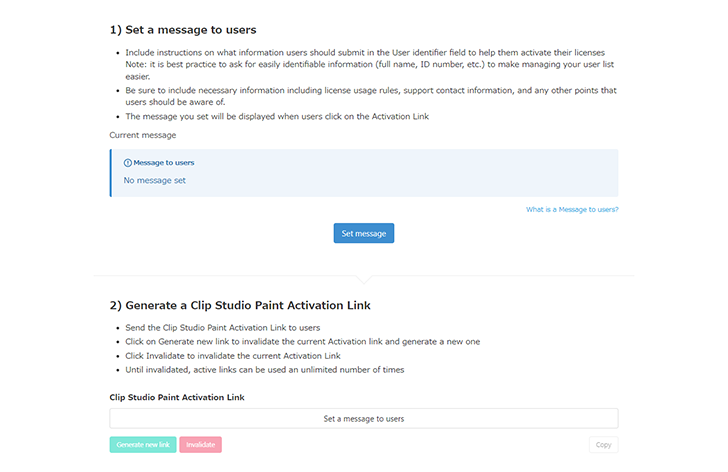
Task: Click the bullet starting 'Click on Generate new link'
Action: point(302,342)
